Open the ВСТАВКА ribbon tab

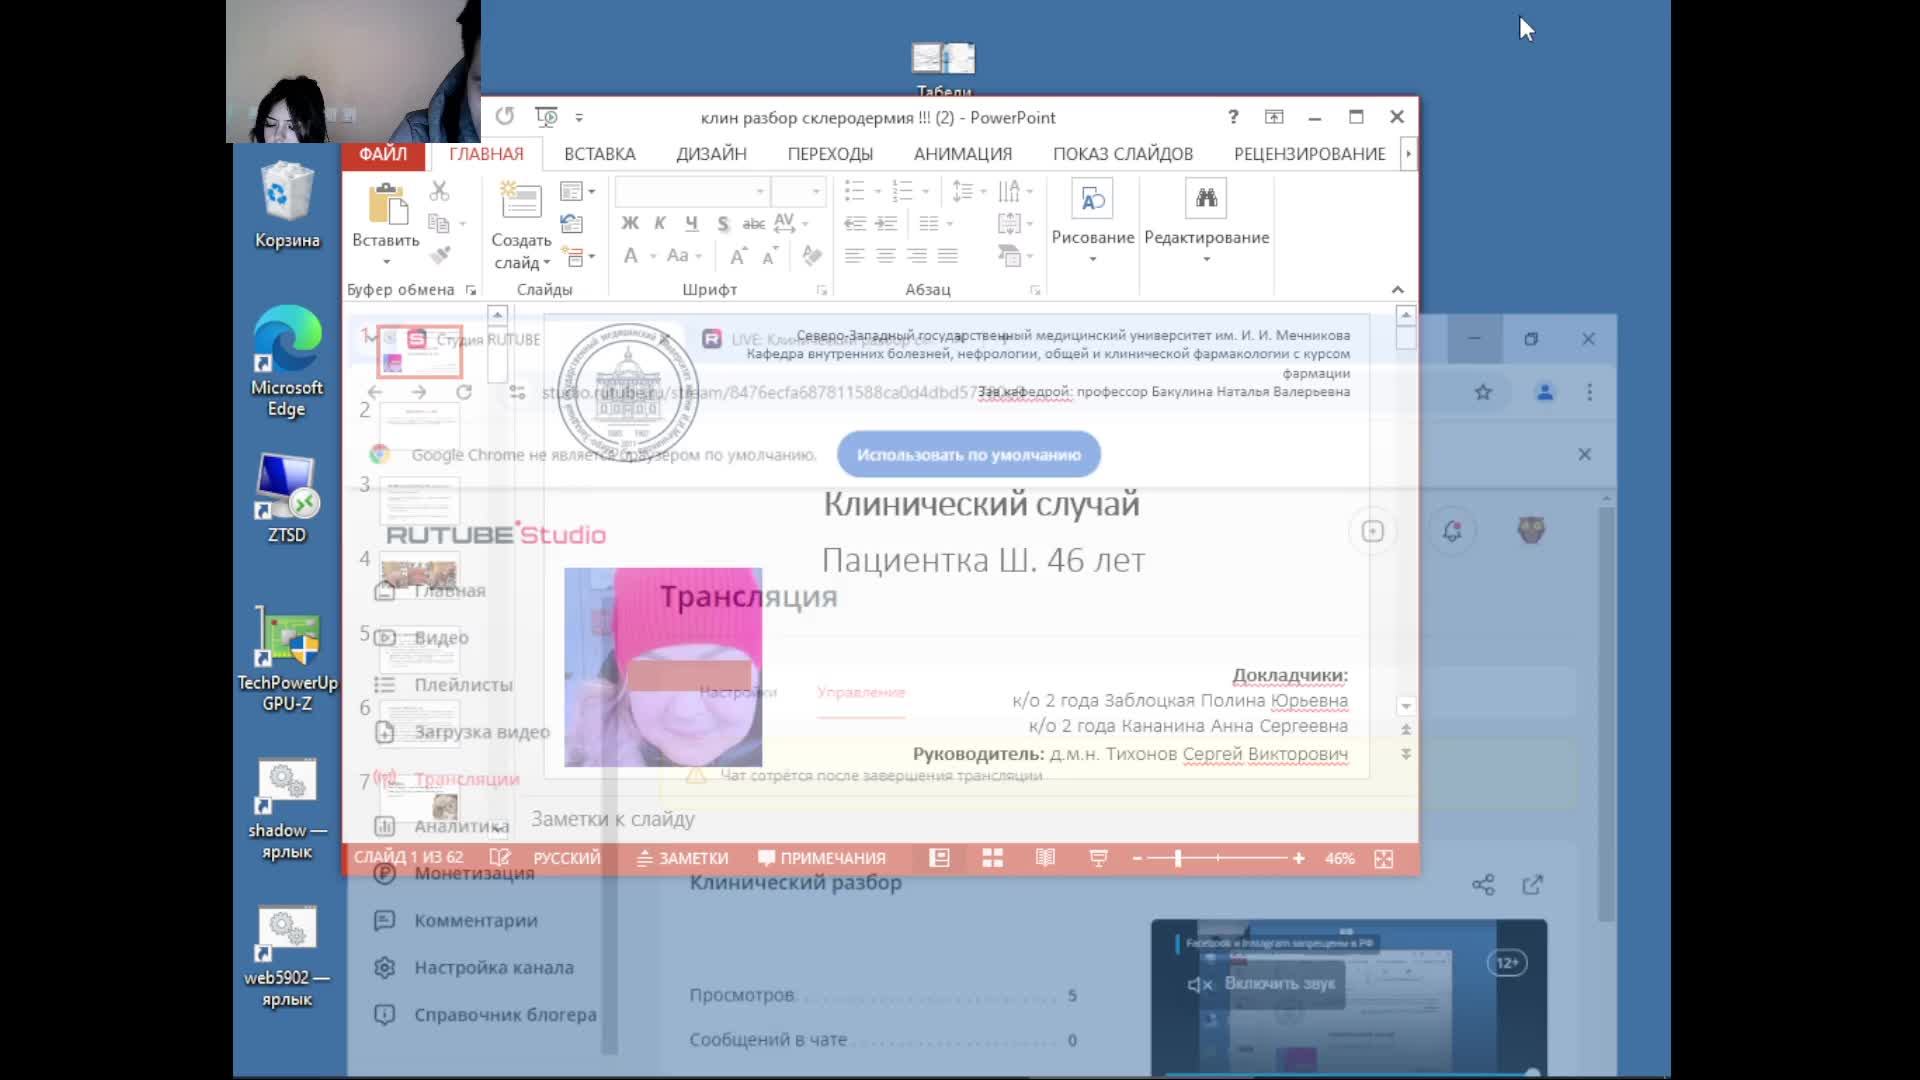(599, 154)
